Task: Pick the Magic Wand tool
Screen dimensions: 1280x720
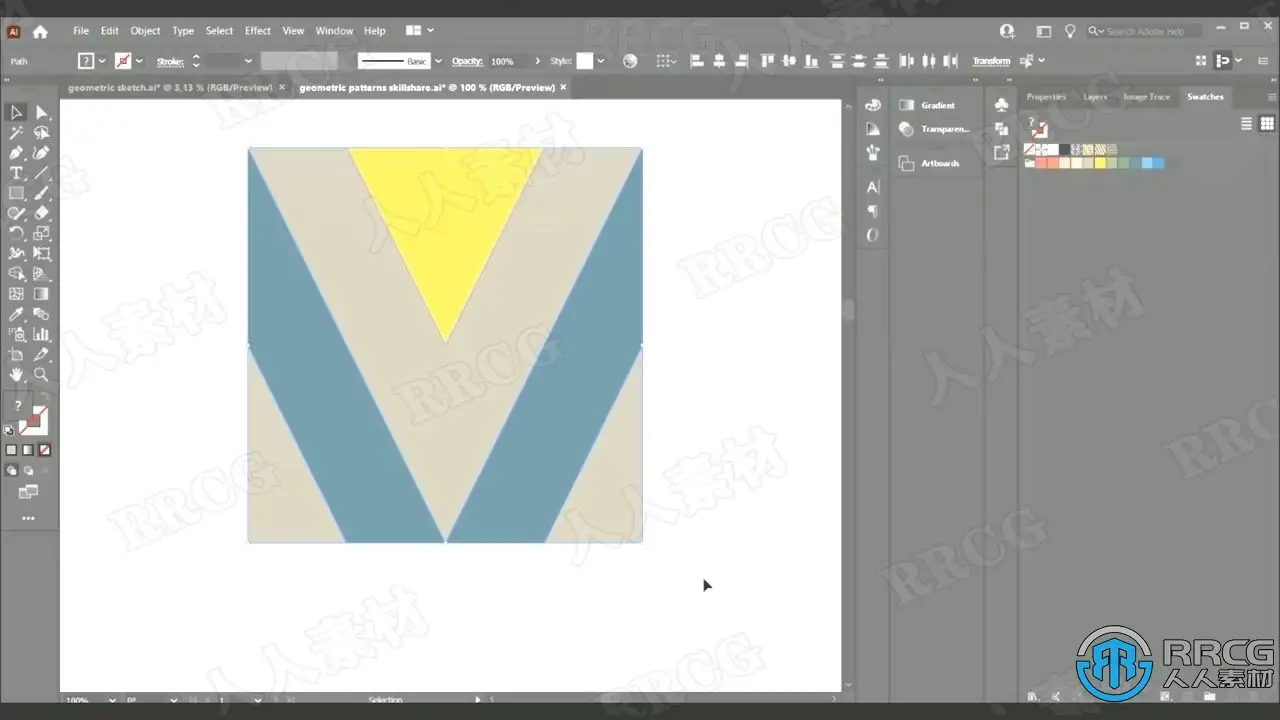Action: 16,133
